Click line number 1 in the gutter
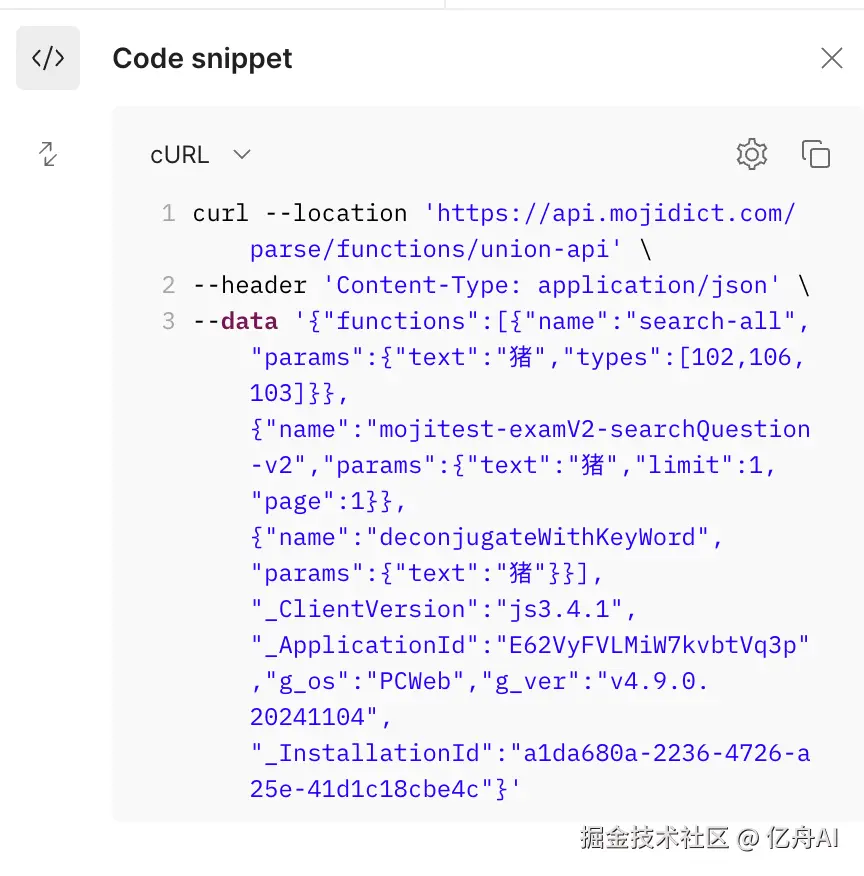The height and width of the screenshot is (876, 864). click(x=168, y=213)
